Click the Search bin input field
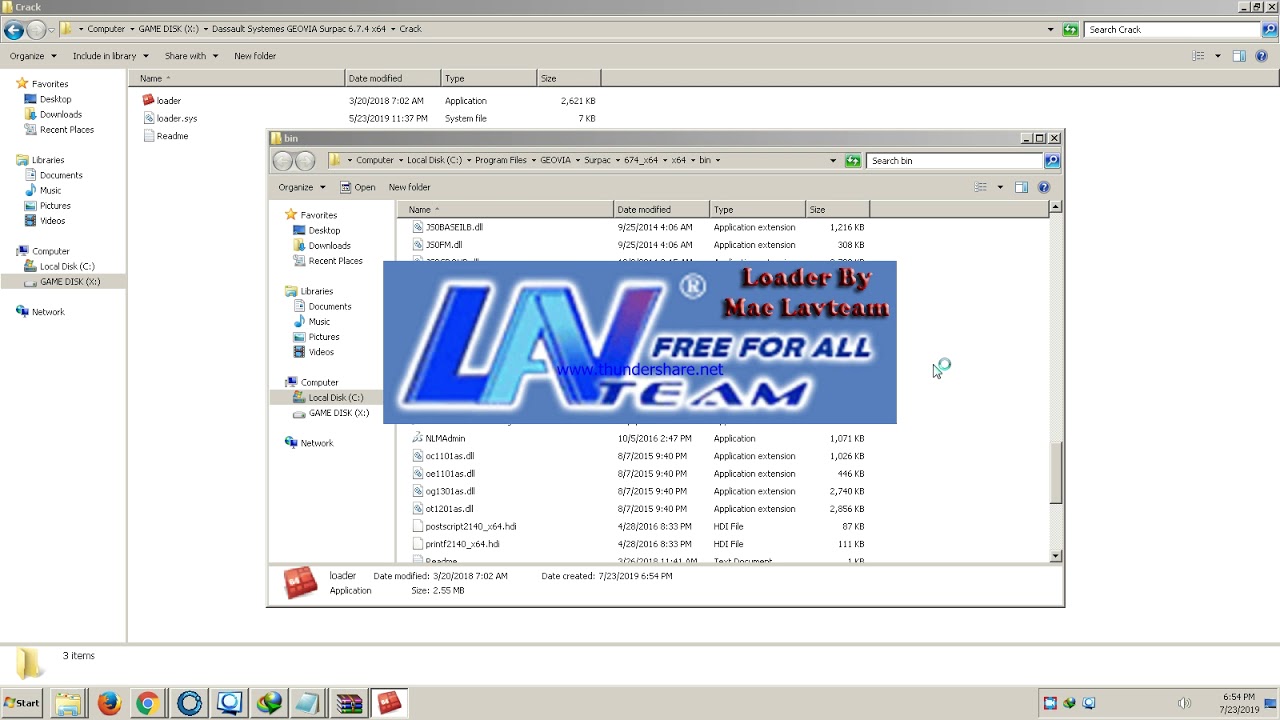Viewport: 1280px width, 720px height. (x=955, y=161)
